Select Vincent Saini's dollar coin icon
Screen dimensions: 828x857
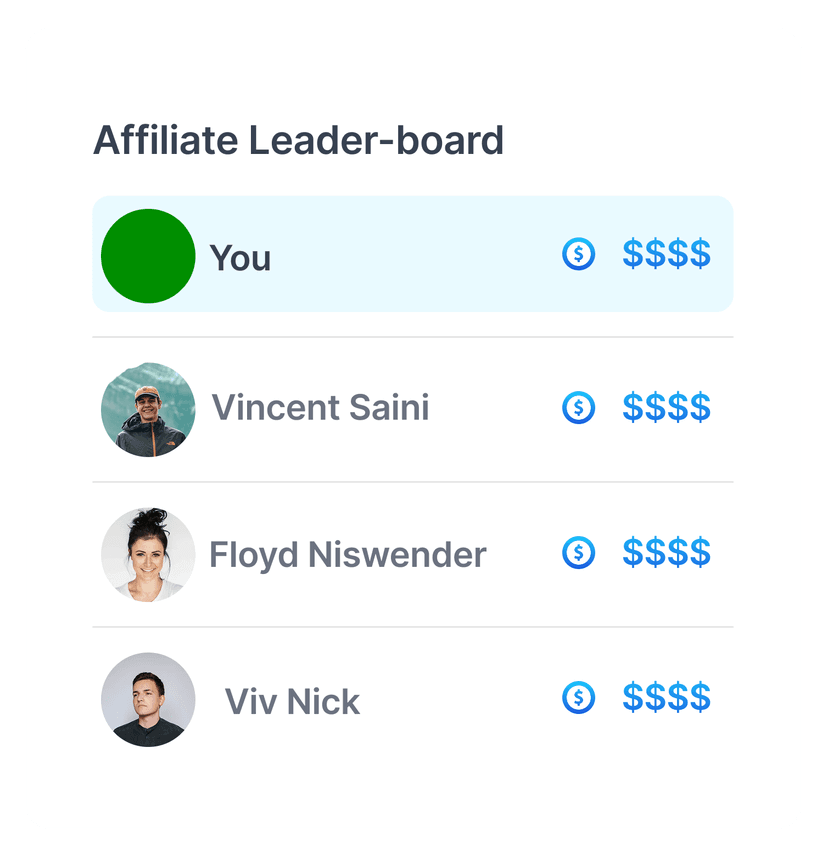pyautogui.click(x=580, y=407)
